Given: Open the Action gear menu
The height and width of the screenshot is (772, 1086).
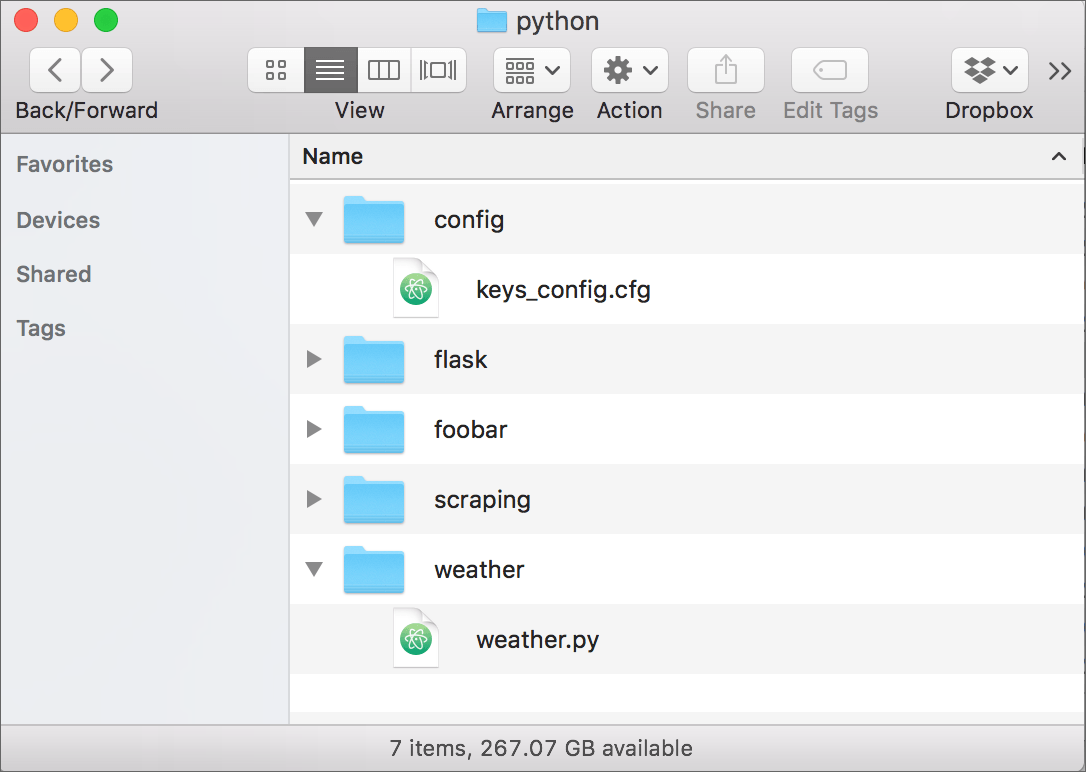Looking at the screenshot, I should 629,70.
